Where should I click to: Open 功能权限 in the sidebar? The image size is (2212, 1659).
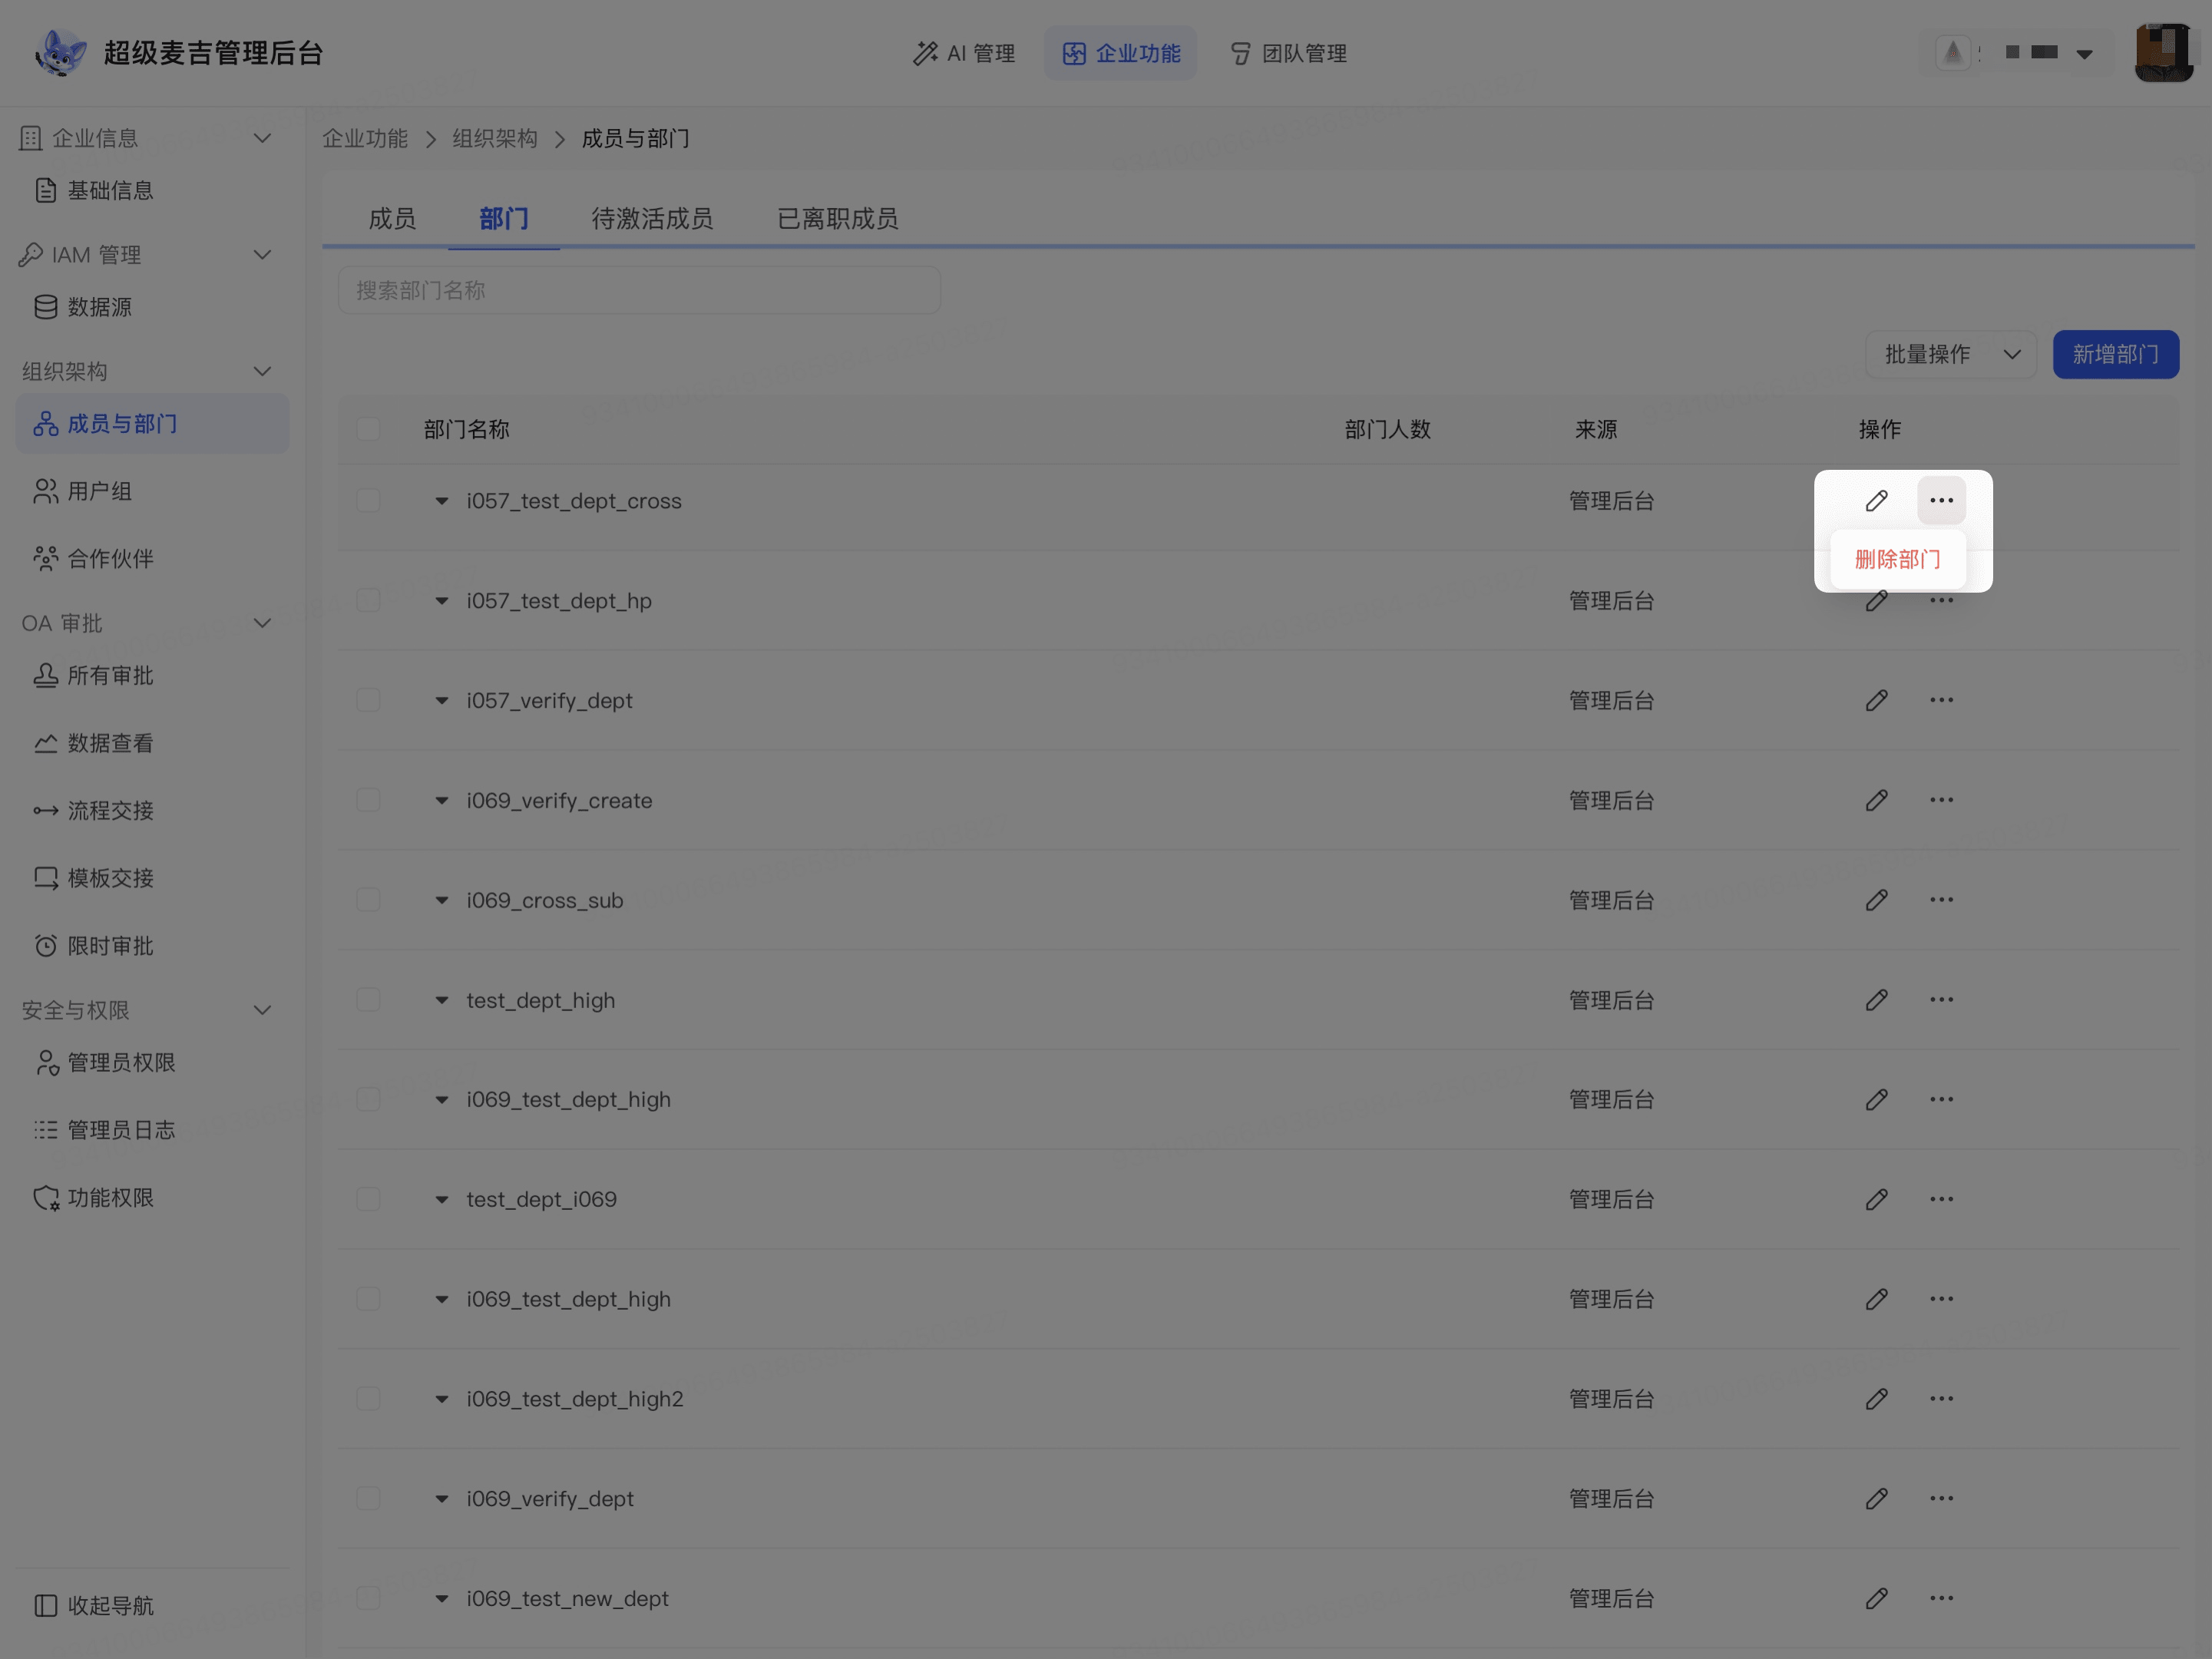coord(152,1197)
